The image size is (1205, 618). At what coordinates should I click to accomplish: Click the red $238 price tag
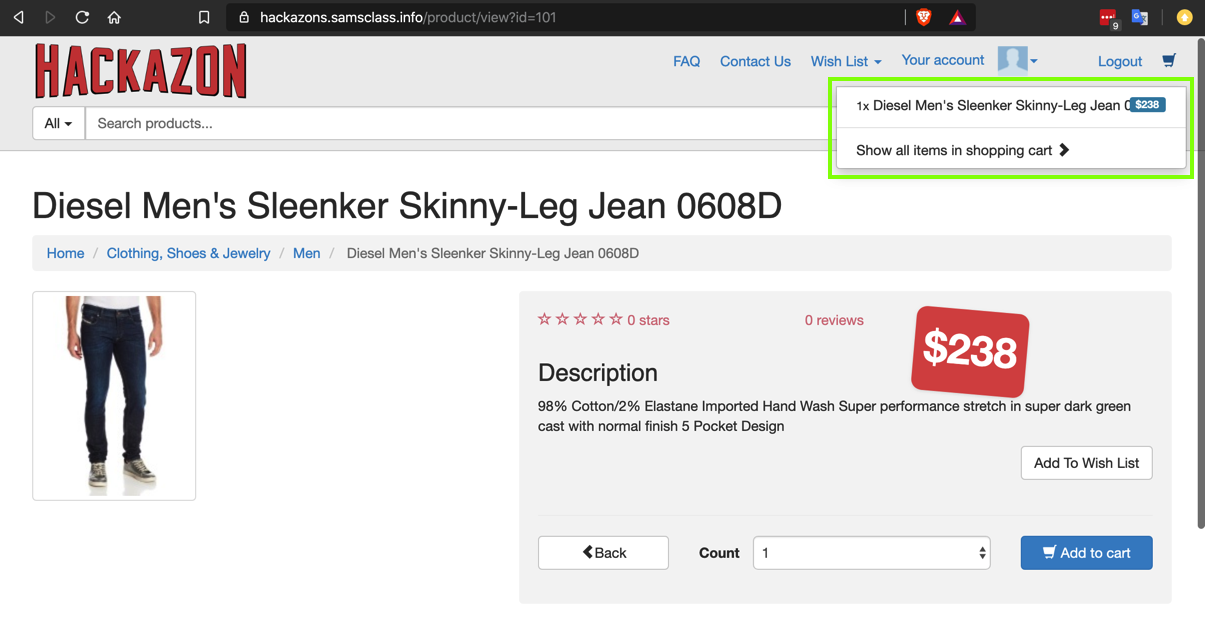click(x=970, y=351)
